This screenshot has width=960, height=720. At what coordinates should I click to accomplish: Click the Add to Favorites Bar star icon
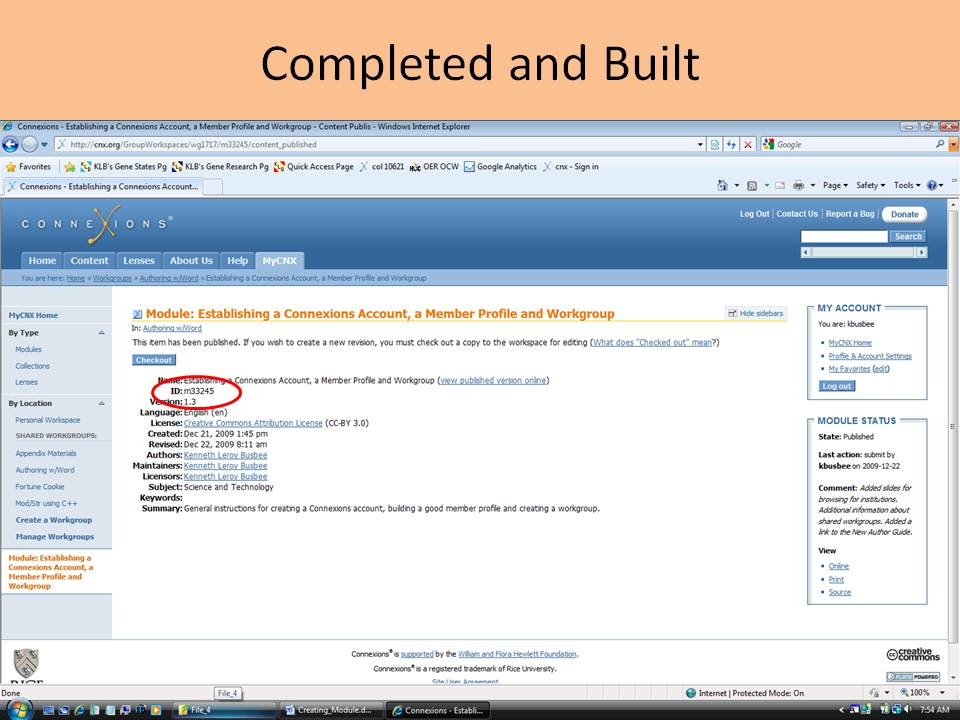click(70, 167)
